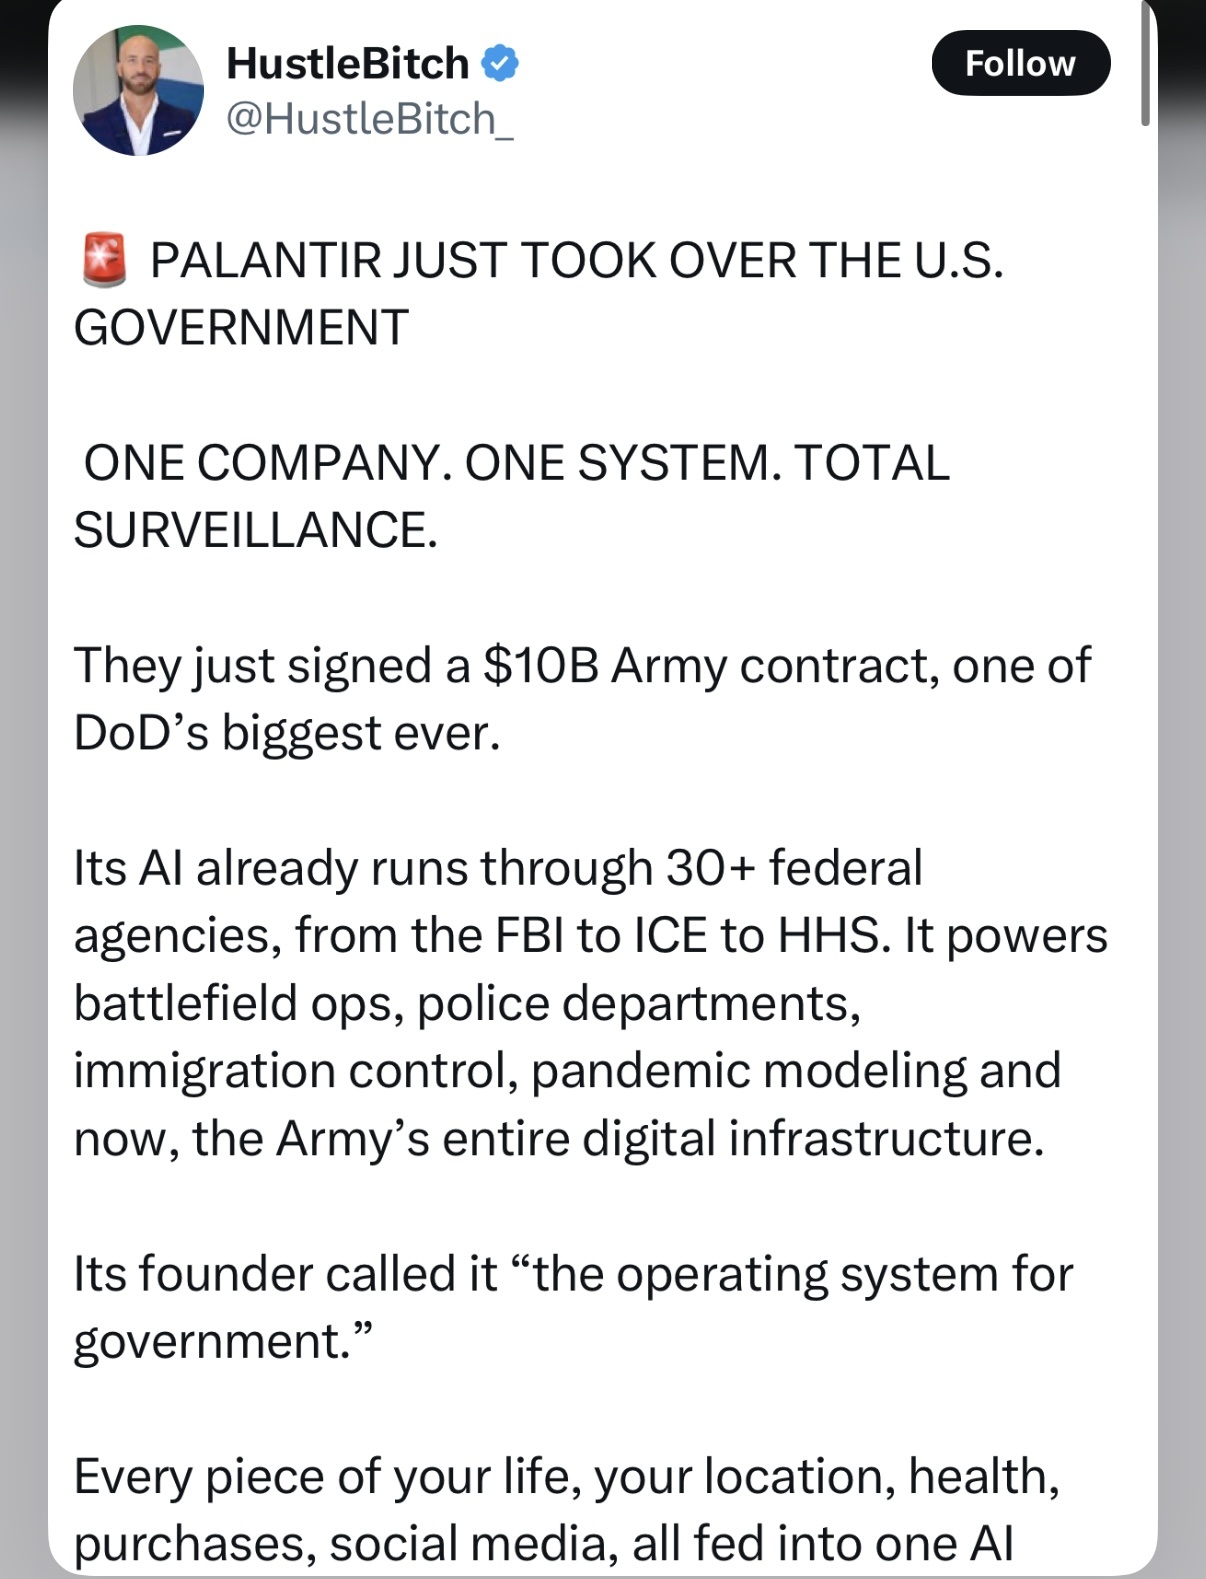
Task: Click the DoD's biggest ever text
Action: (286, 733)
